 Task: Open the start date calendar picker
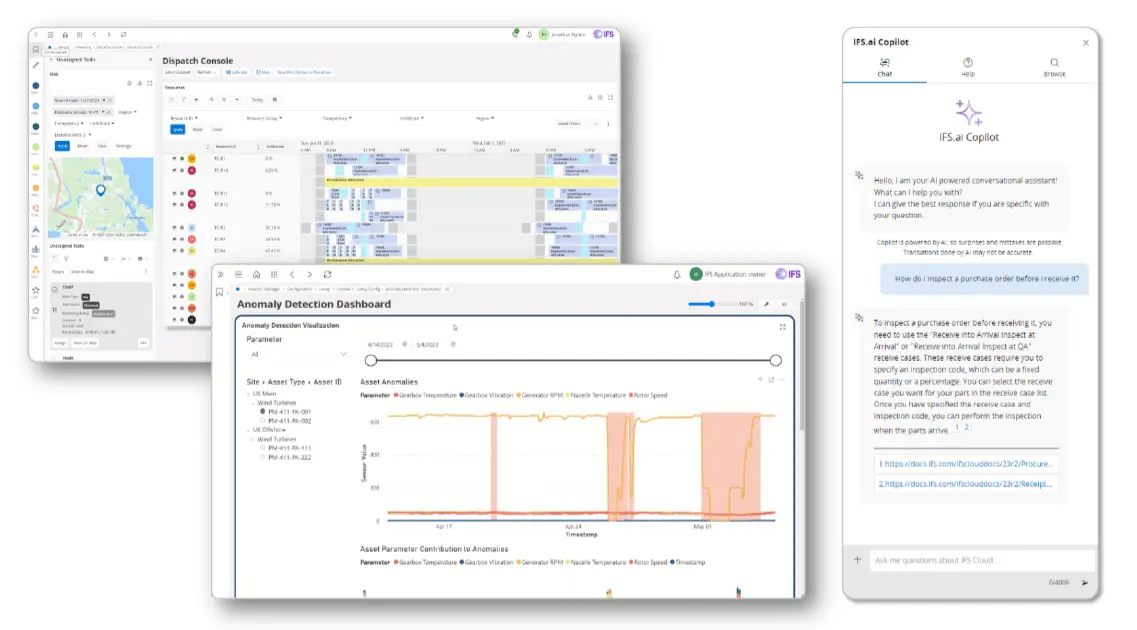click(x=405, y=344)
